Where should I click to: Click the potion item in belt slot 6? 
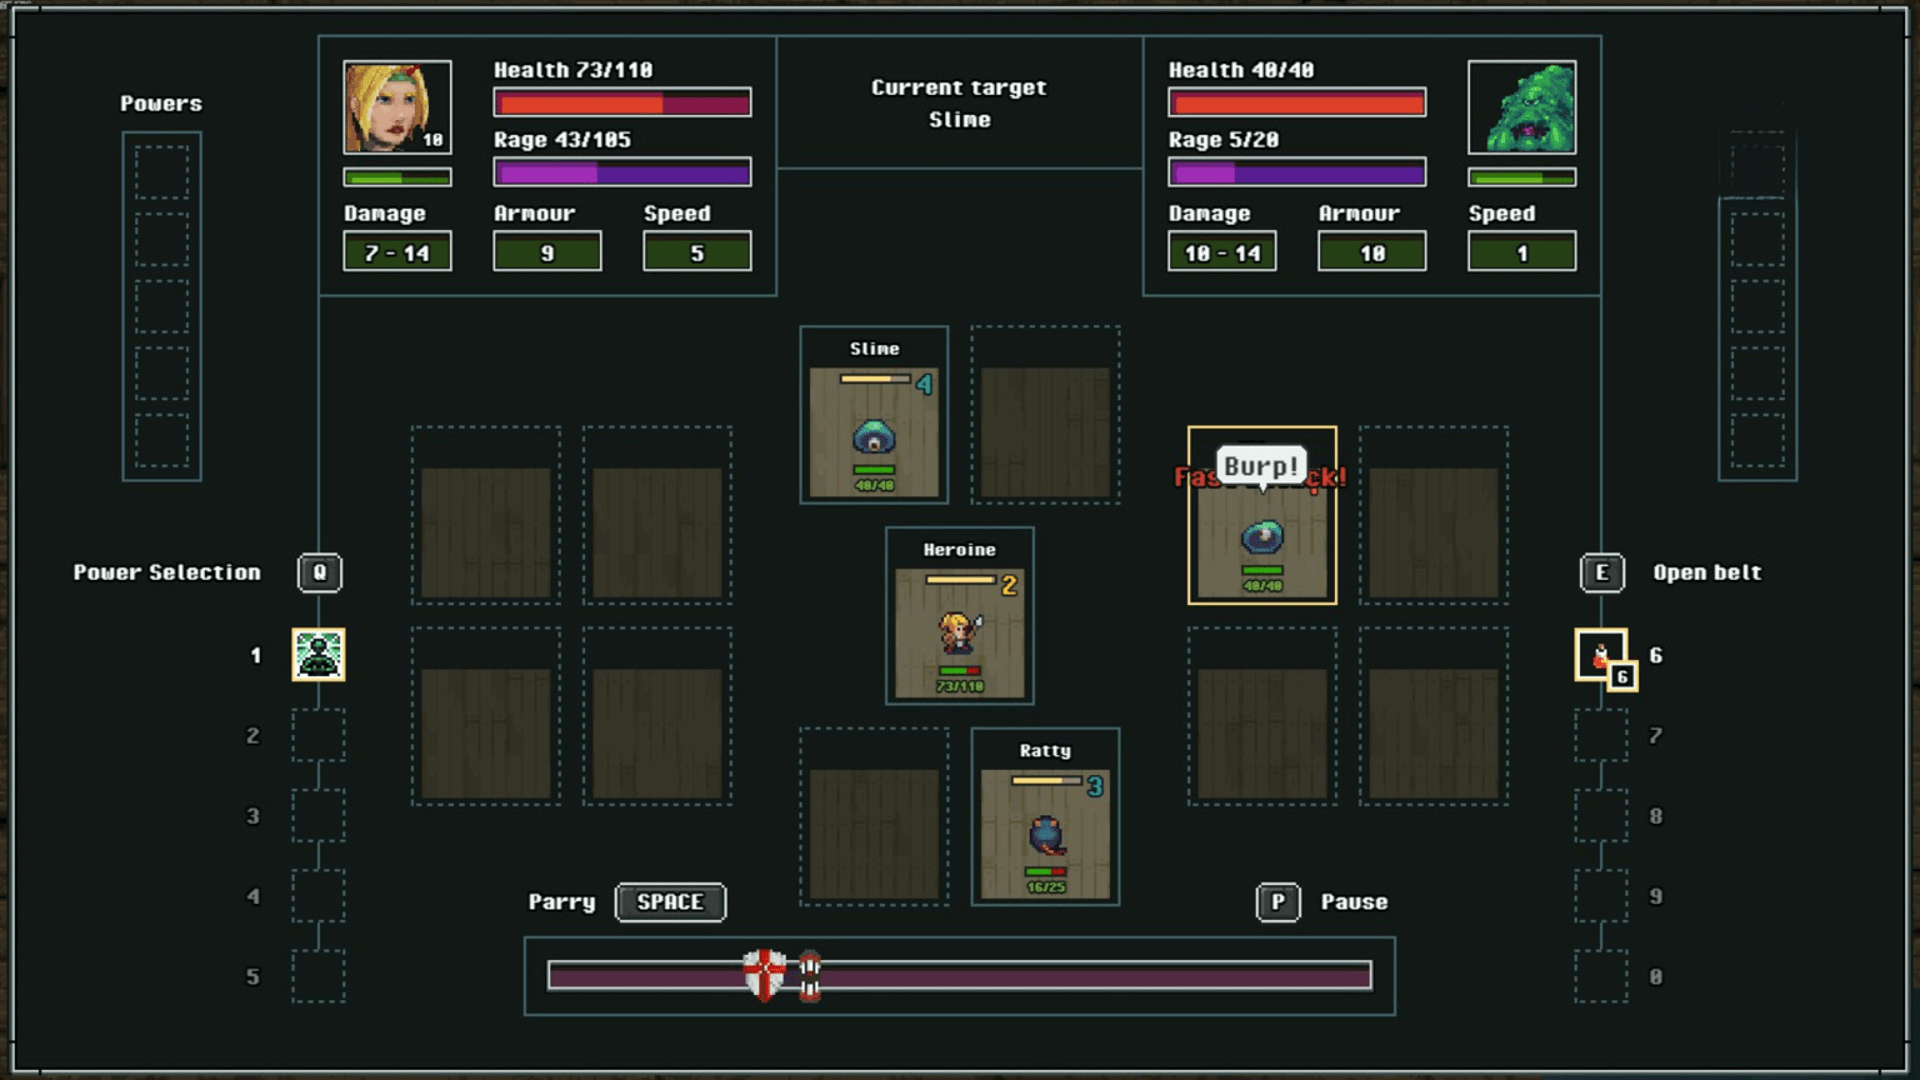pyautogui.click(x=1600, y=655)
